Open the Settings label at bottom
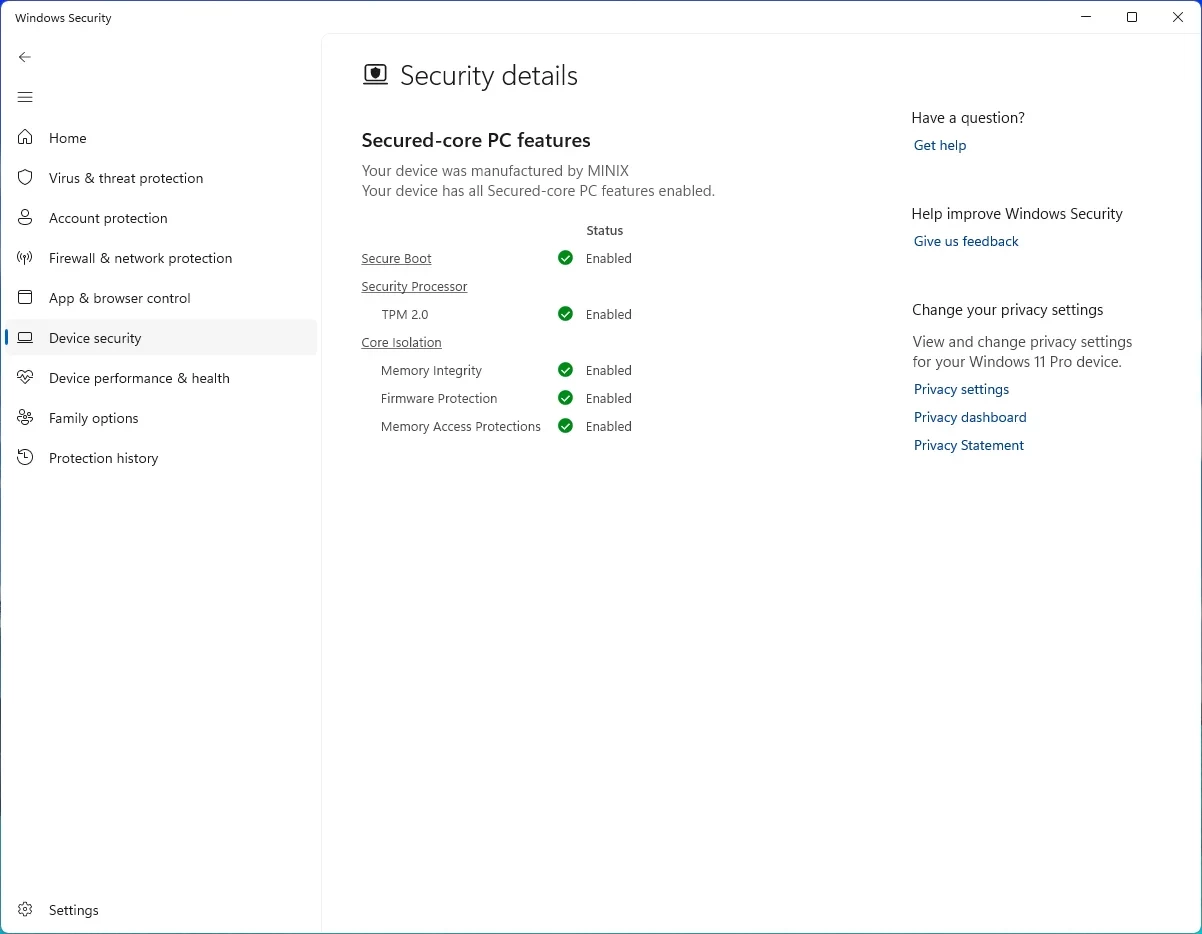The image size is (1202, 934). (x=74, y=910)
